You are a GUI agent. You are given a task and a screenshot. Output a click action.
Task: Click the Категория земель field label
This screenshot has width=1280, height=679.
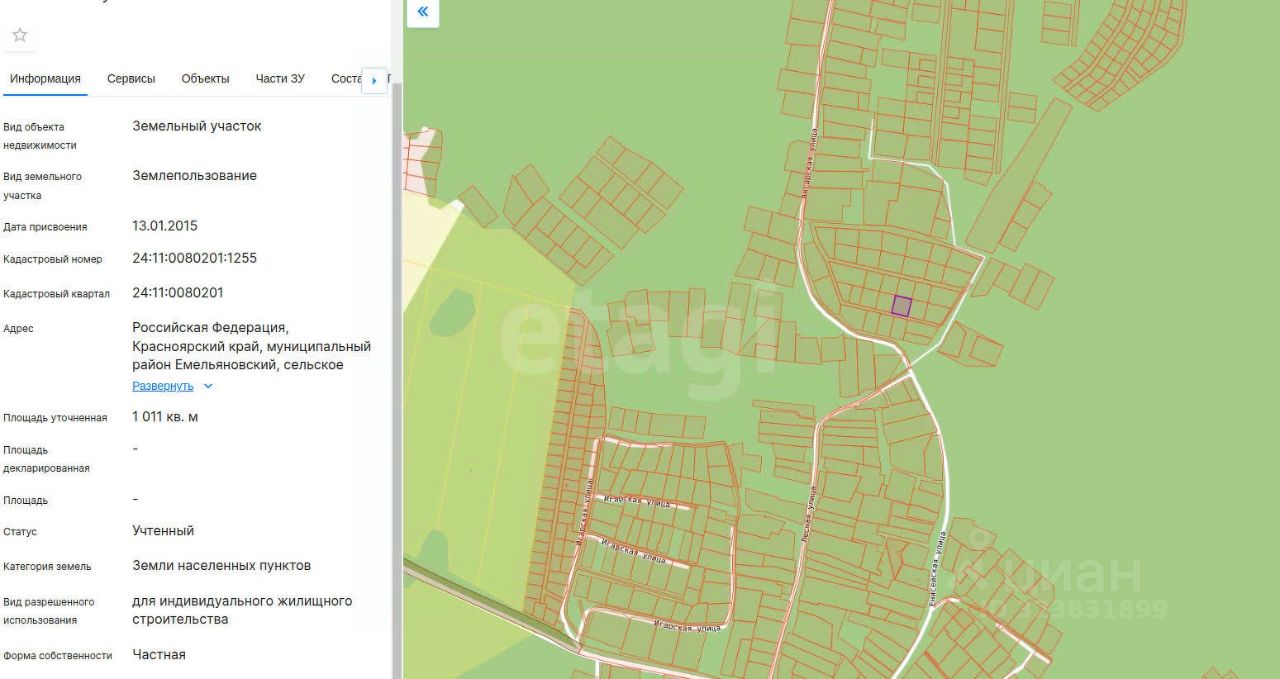(x=47, y=567)
